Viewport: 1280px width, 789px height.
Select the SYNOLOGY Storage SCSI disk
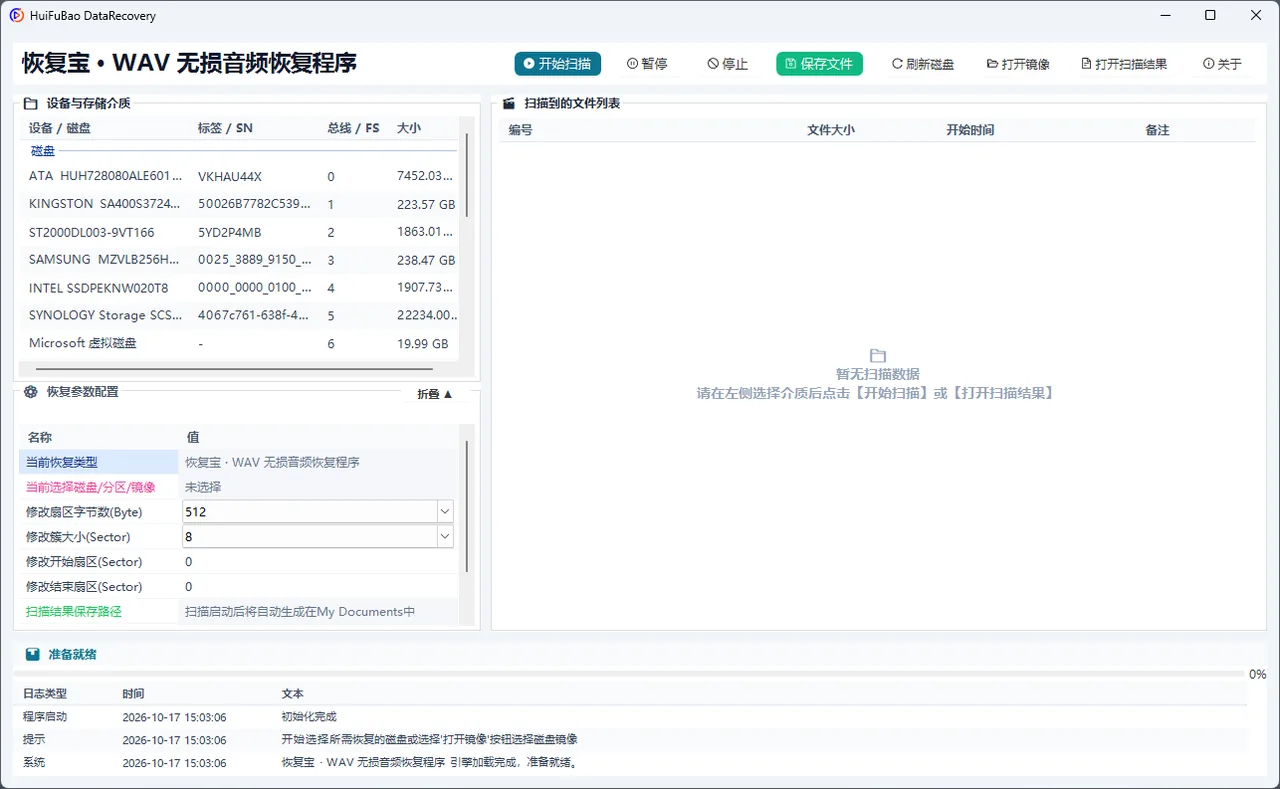tap(240, 315)
